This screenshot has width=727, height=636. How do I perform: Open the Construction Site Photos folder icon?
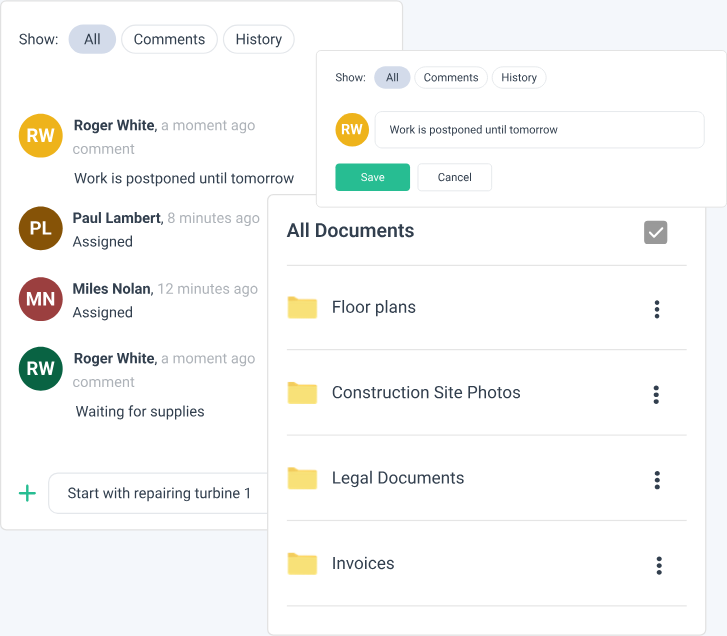coord(302,393)
